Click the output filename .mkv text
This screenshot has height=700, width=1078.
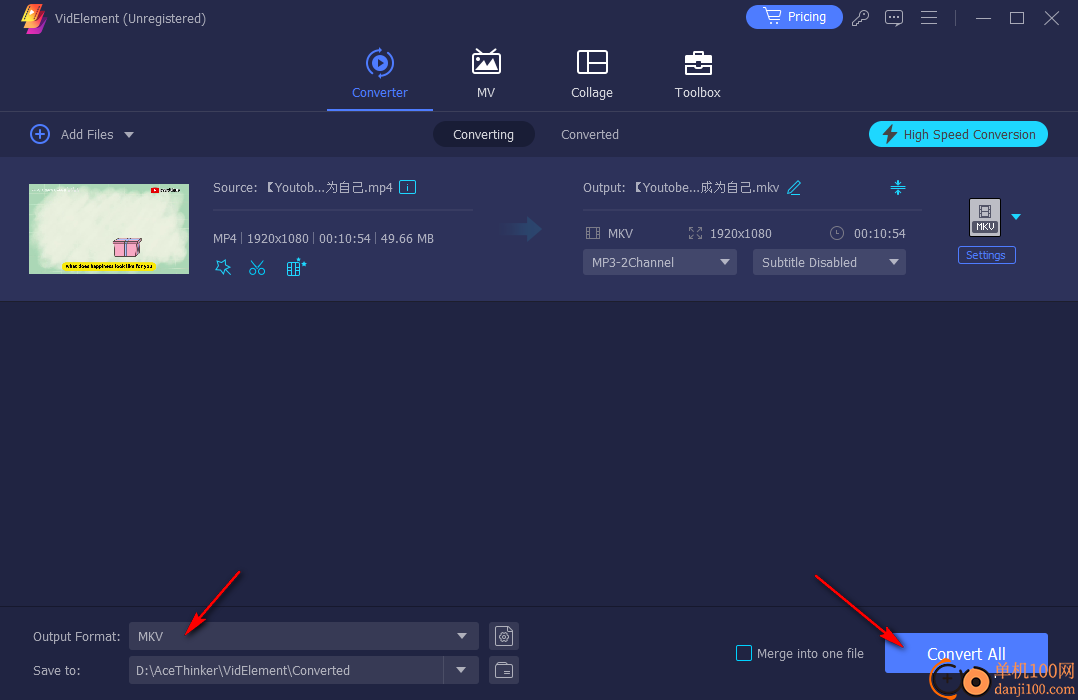tap(706, 188)
